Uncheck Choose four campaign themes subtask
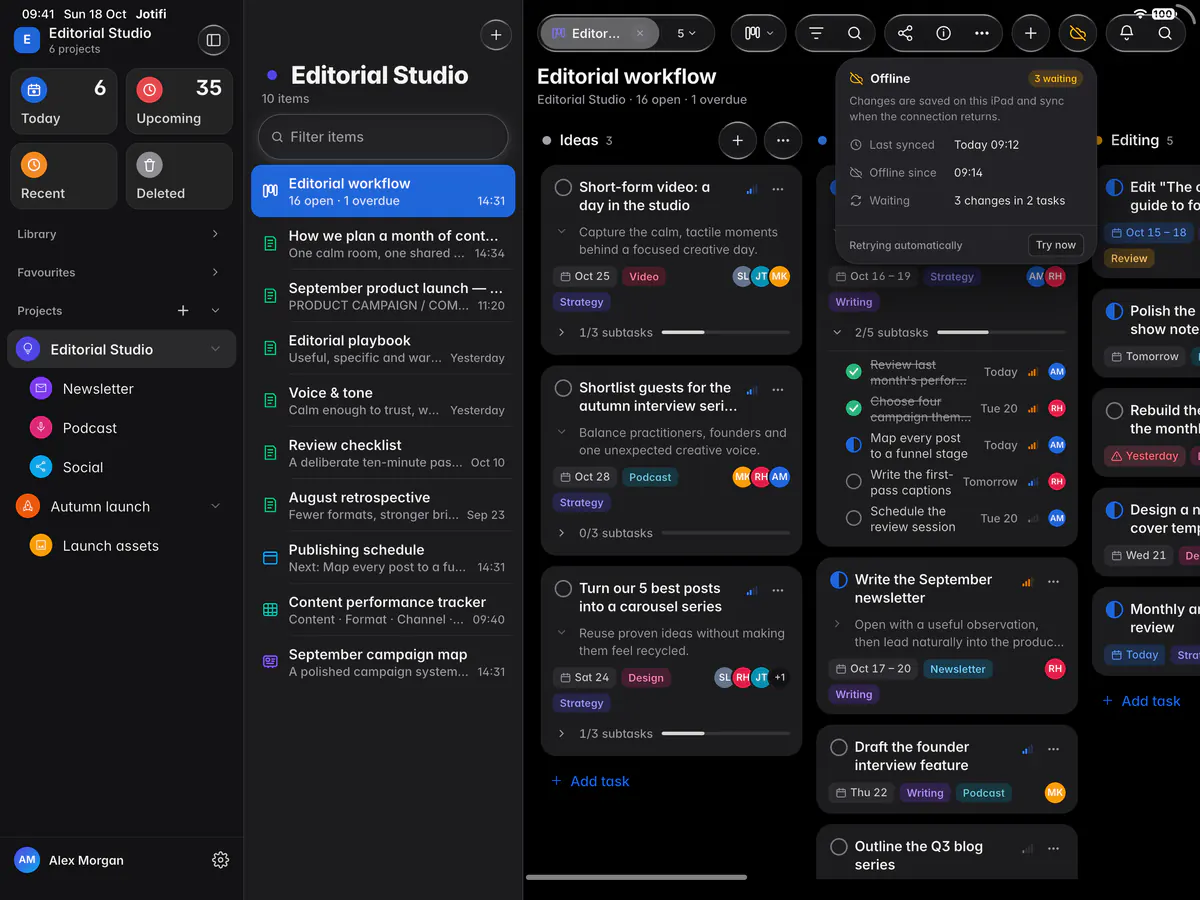This screenshot has width=1200, height=900. [x=853, y=408]
